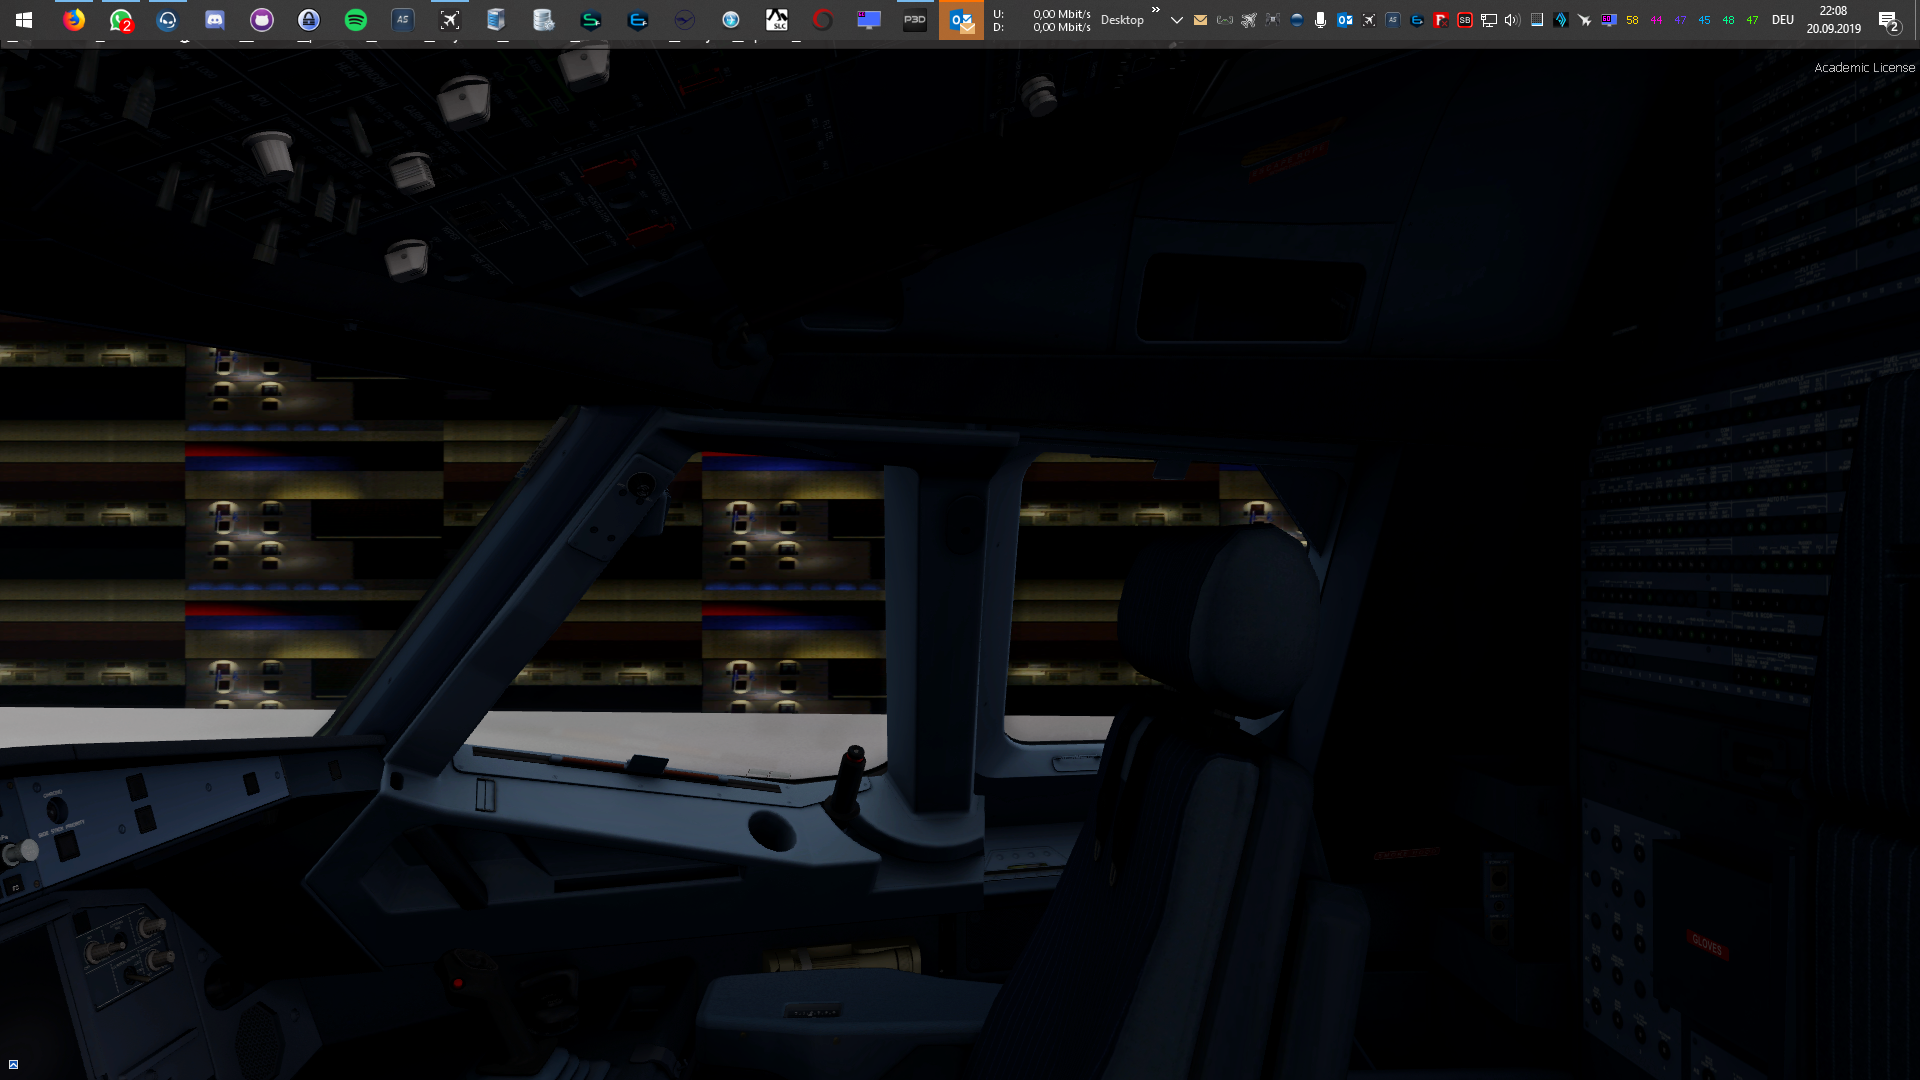This screenshot has height=1080, width=1920.
Task: Click the red SB tray icon
Action: [1464, 20]
